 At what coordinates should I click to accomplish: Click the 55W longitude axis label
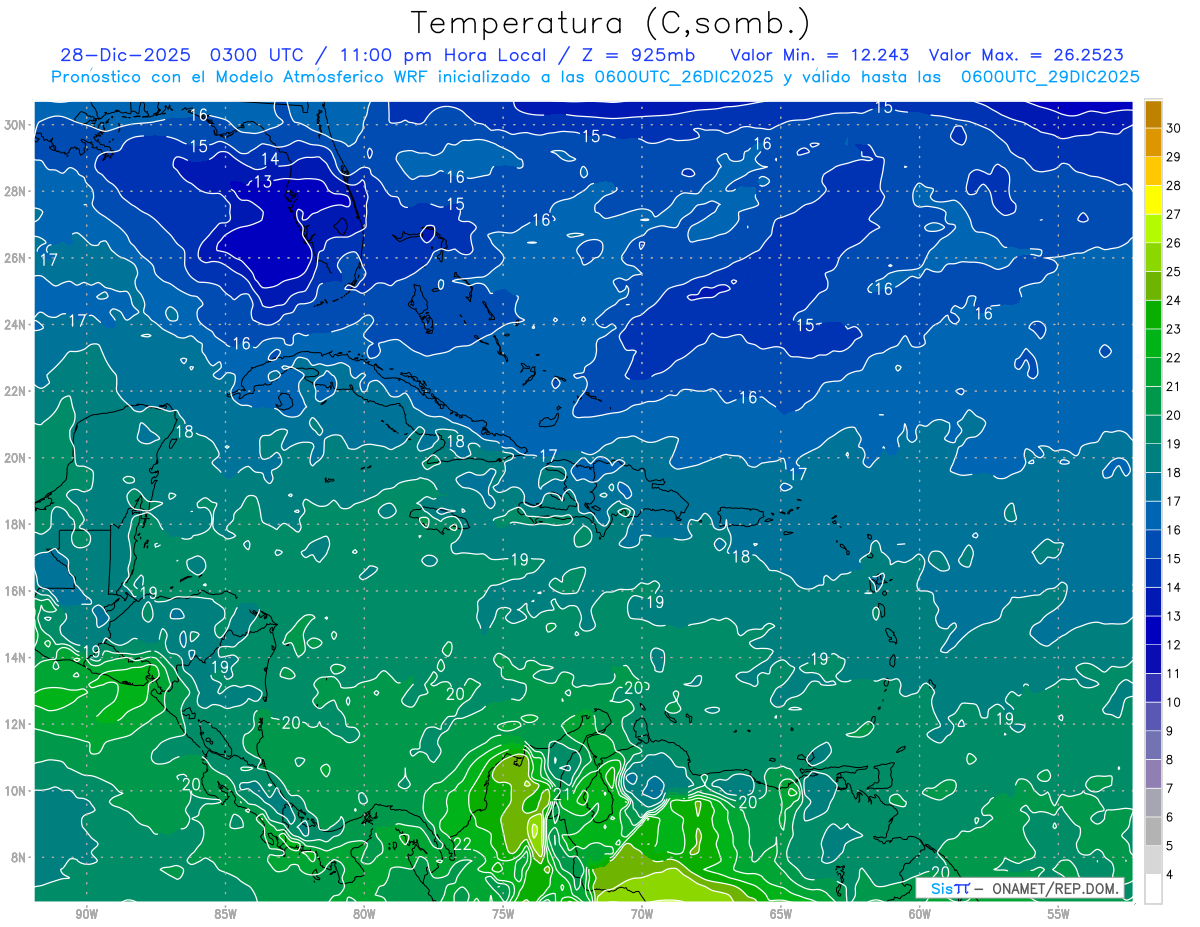pos(1059,914)
